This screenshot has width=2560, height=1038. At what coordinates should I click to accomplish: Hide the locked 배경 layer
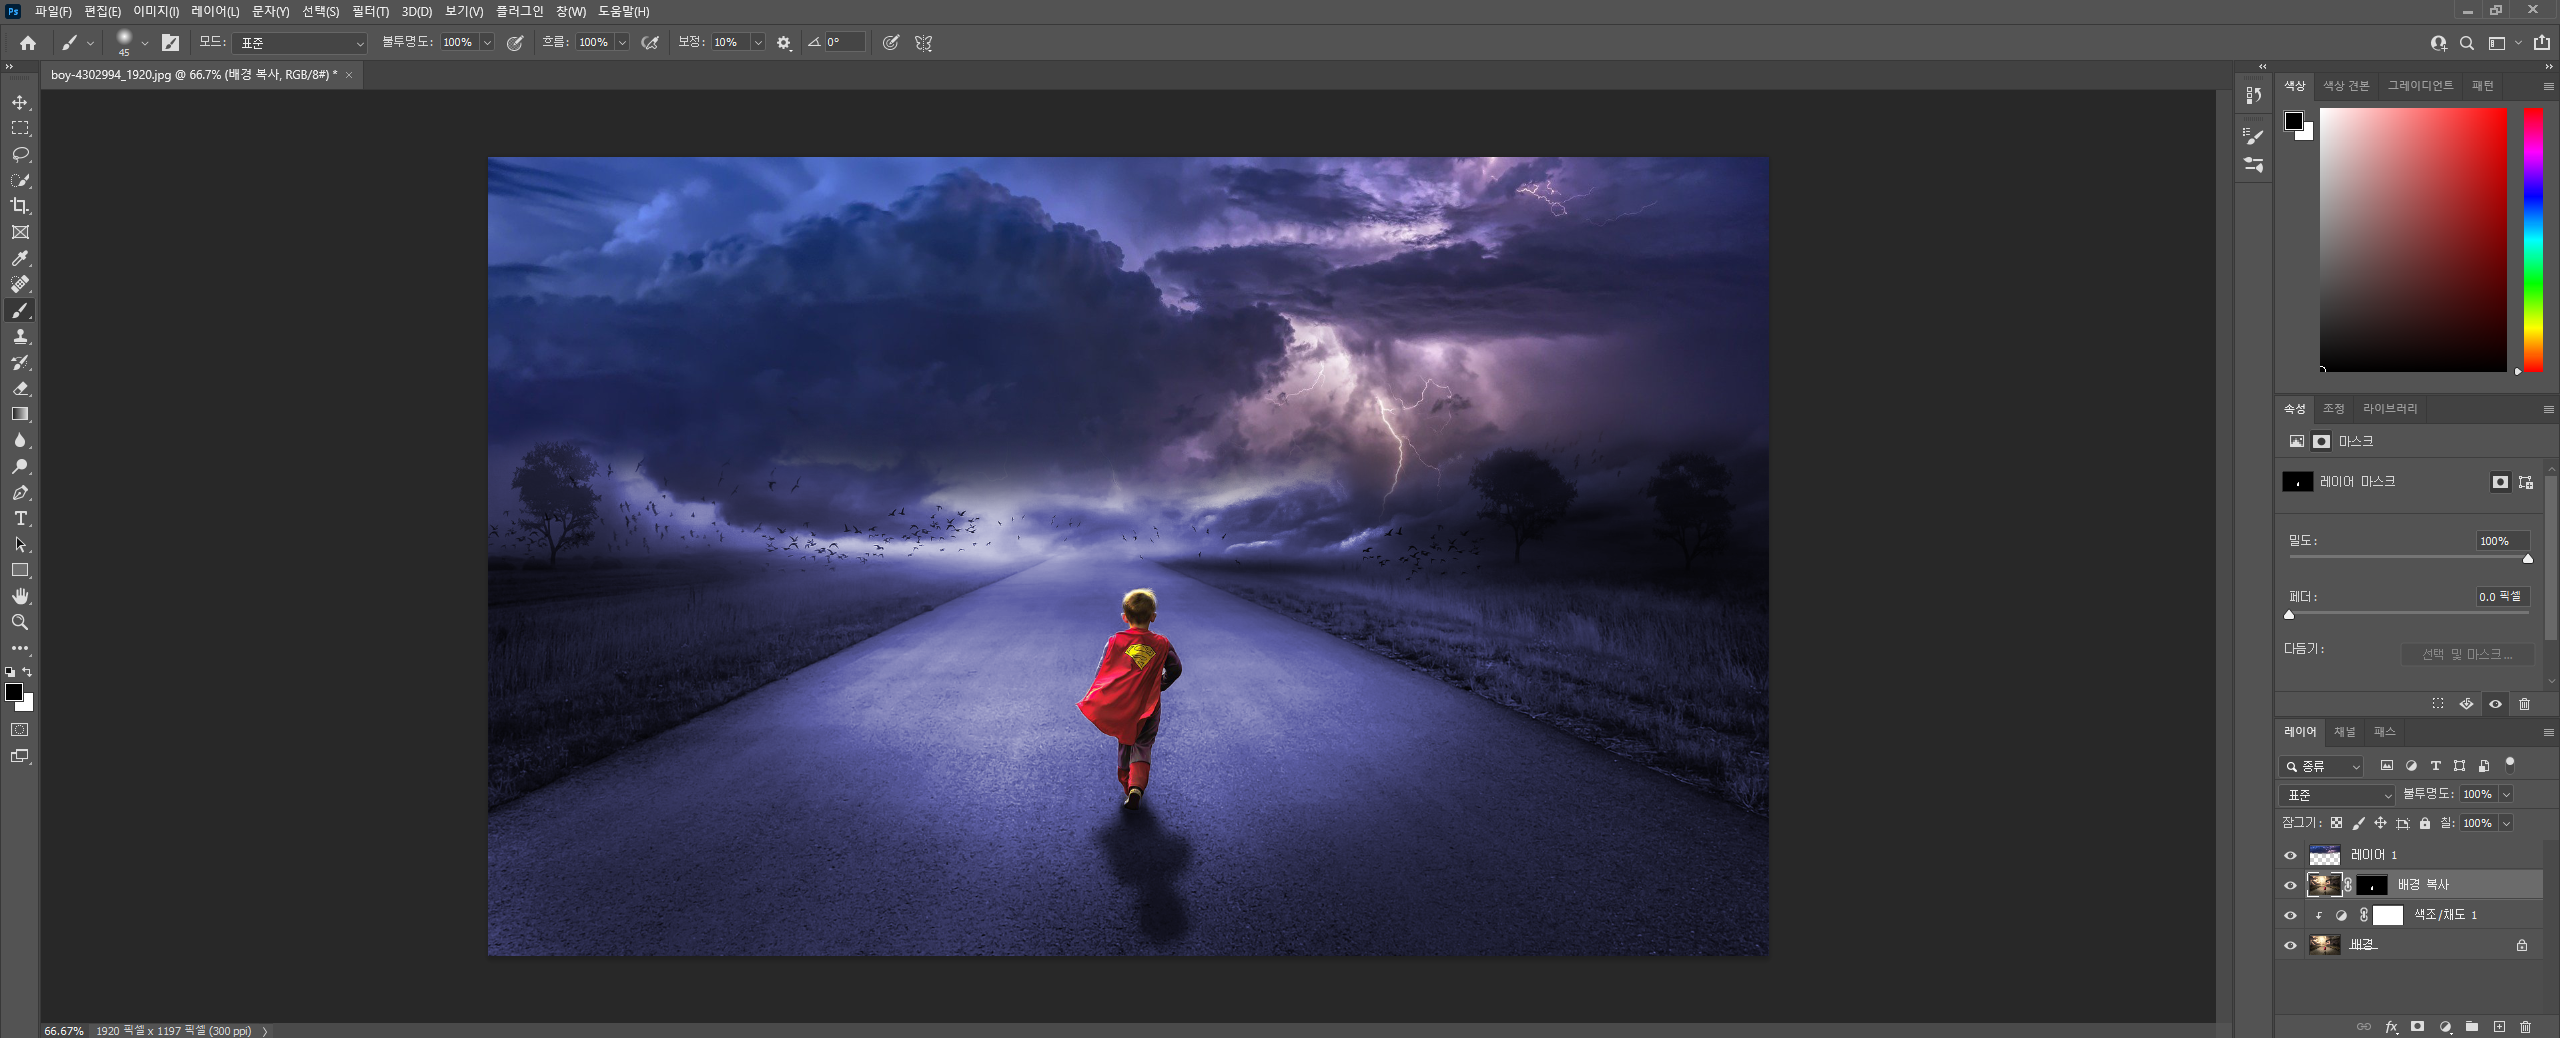[2290, 945]
